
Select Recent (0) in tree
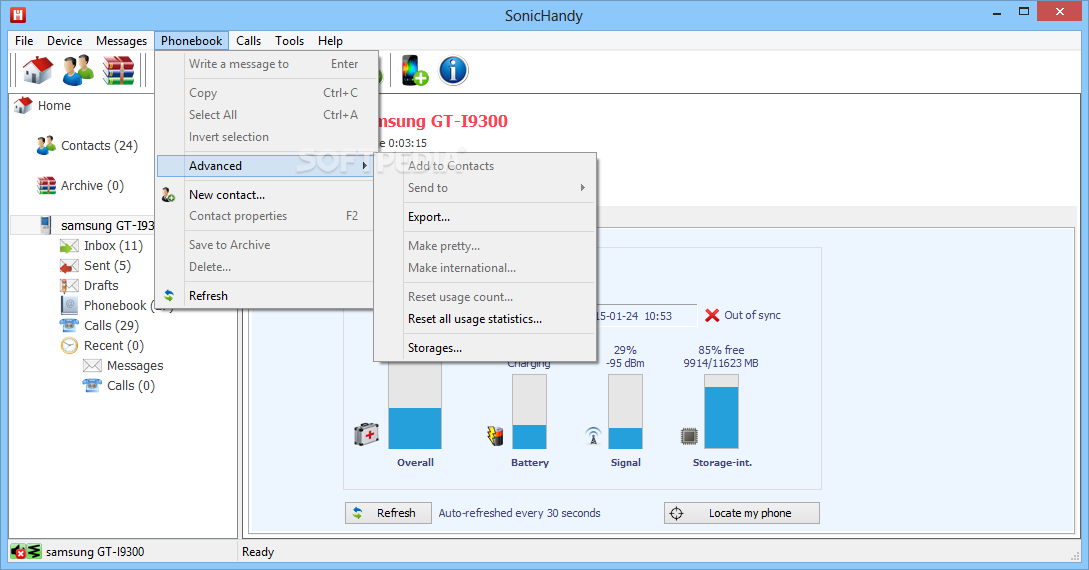(x=113, y=346)
